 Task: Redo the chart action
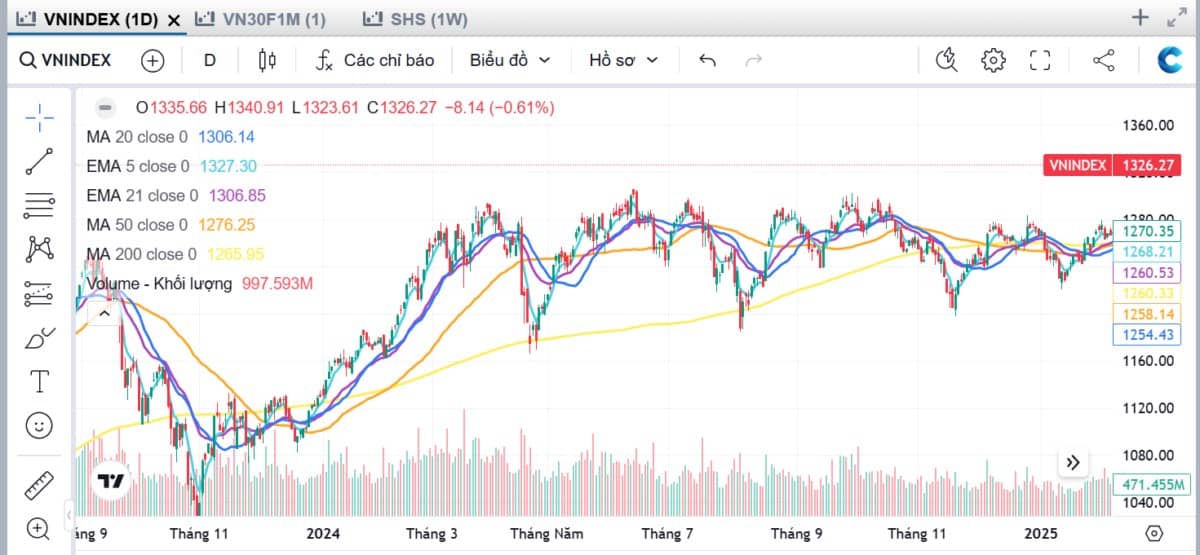(x=753, y=60)
